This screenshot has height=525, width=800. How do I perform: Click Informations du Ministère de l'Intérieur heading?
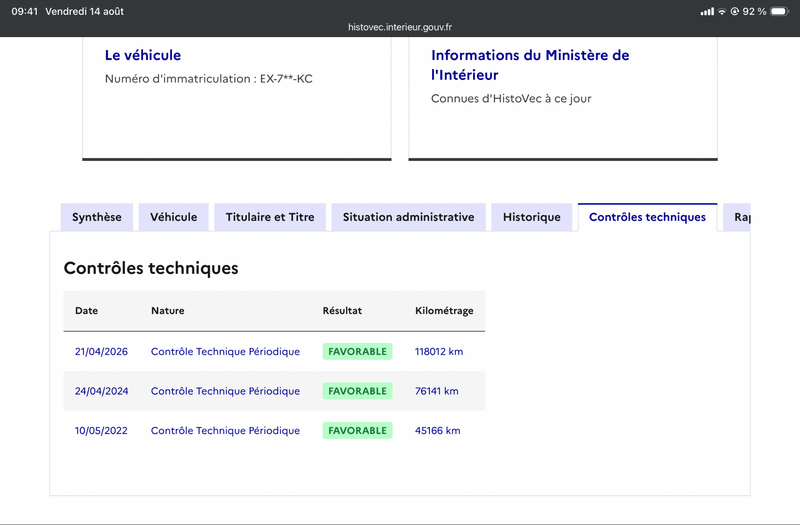point(530,65)
